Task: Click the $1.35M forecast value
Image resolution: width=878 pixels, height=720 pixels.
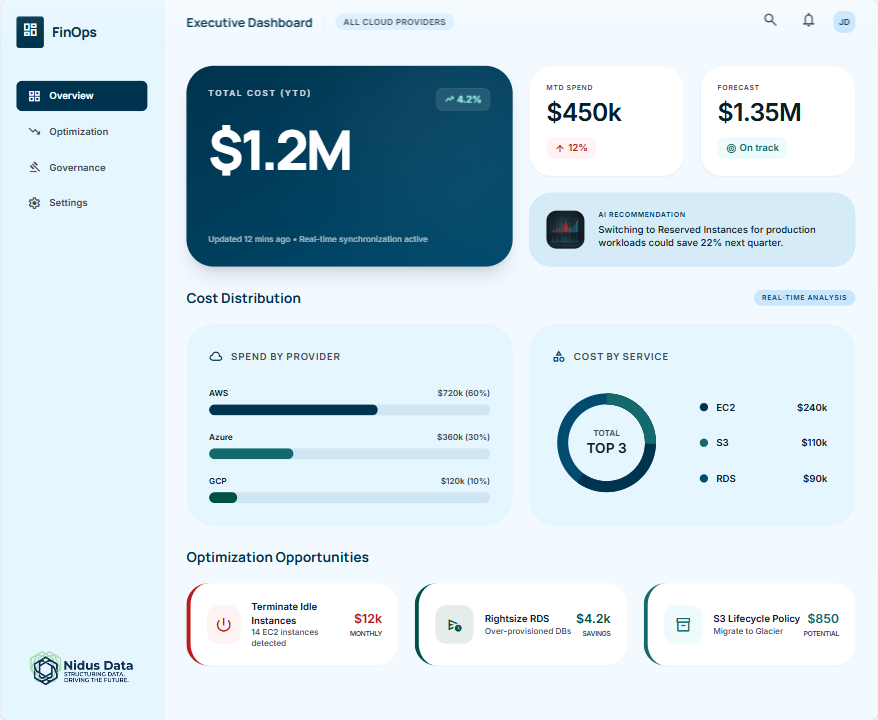Action: 759,112
